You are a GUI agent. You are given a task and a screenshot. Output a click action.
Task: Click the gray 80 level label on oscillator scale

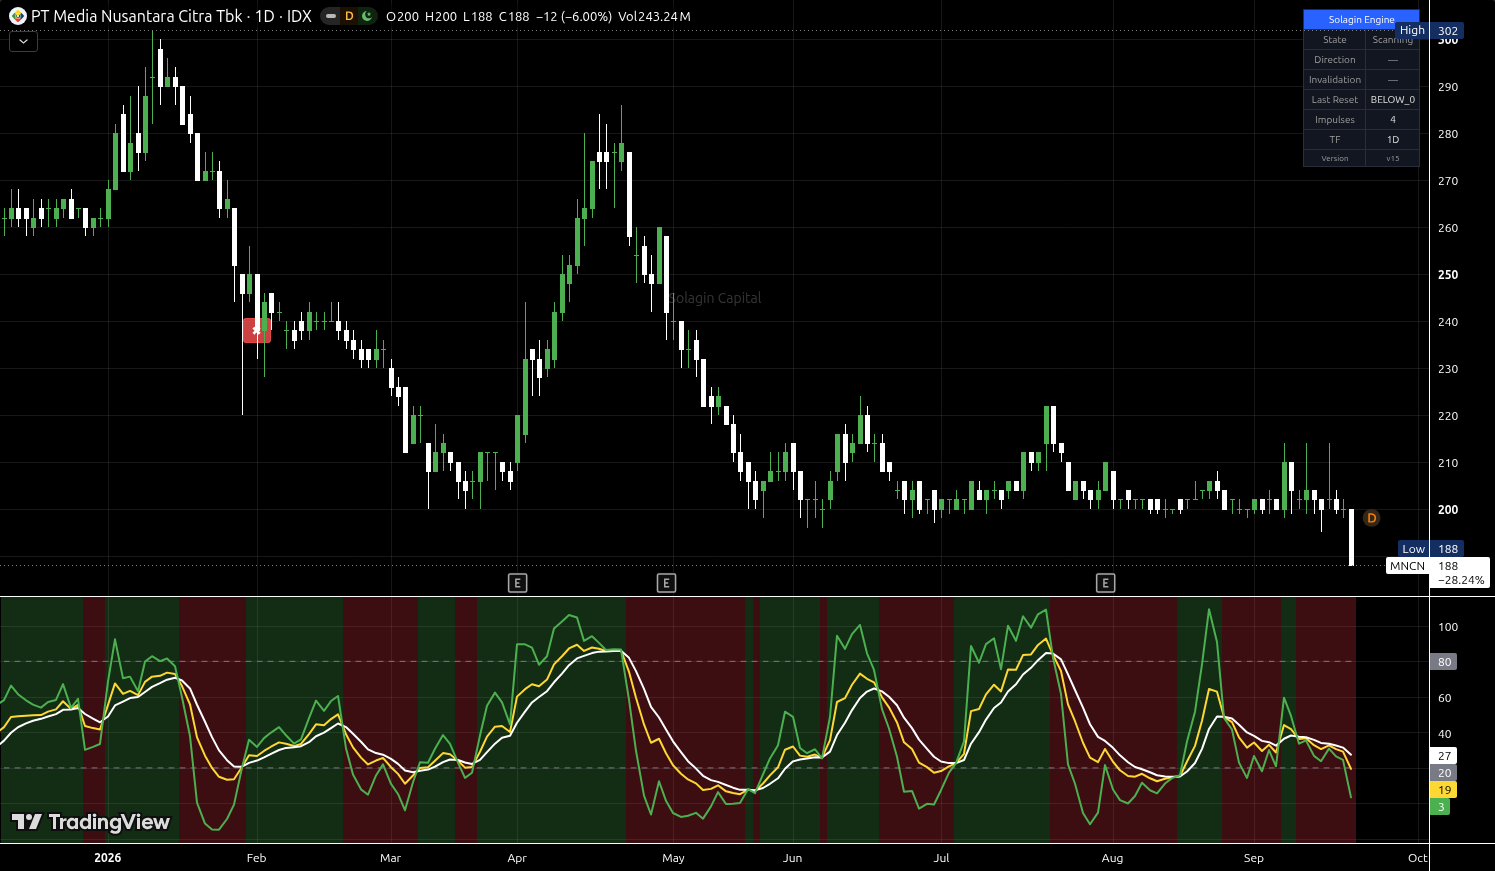pyautogui.click(x=1444, y=662)
